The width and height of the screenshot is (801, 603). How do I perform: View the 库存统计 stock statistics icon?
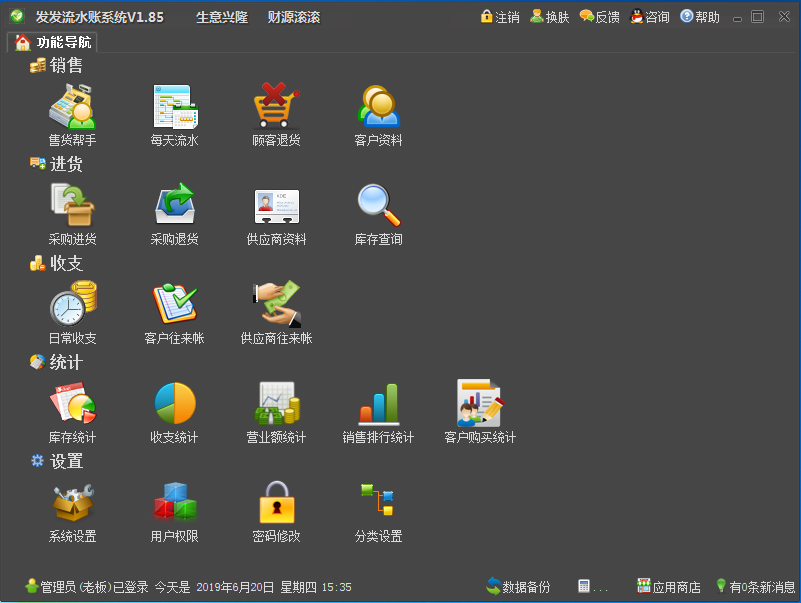(72, 403)
